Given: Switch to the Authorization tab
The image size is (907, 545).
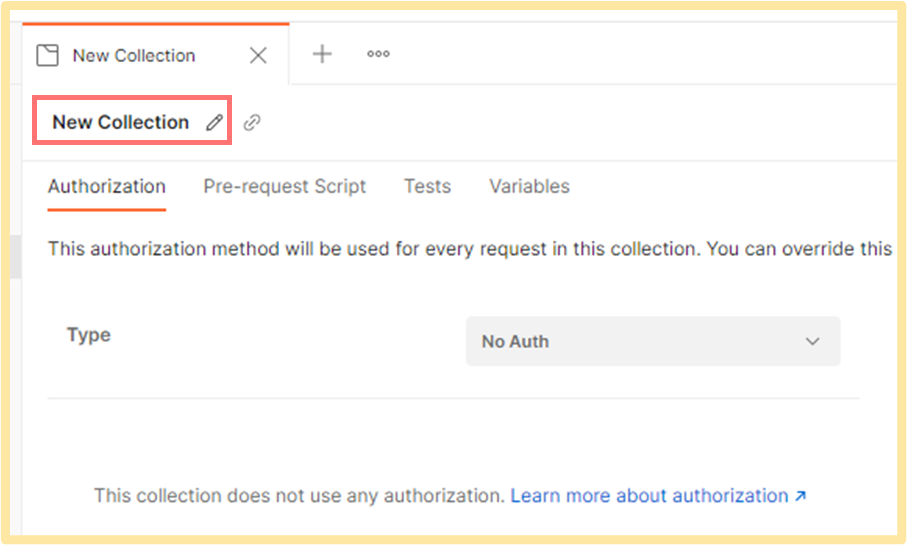Looking at the screenshot, I should pyautogui.click(x=107, y=186).
